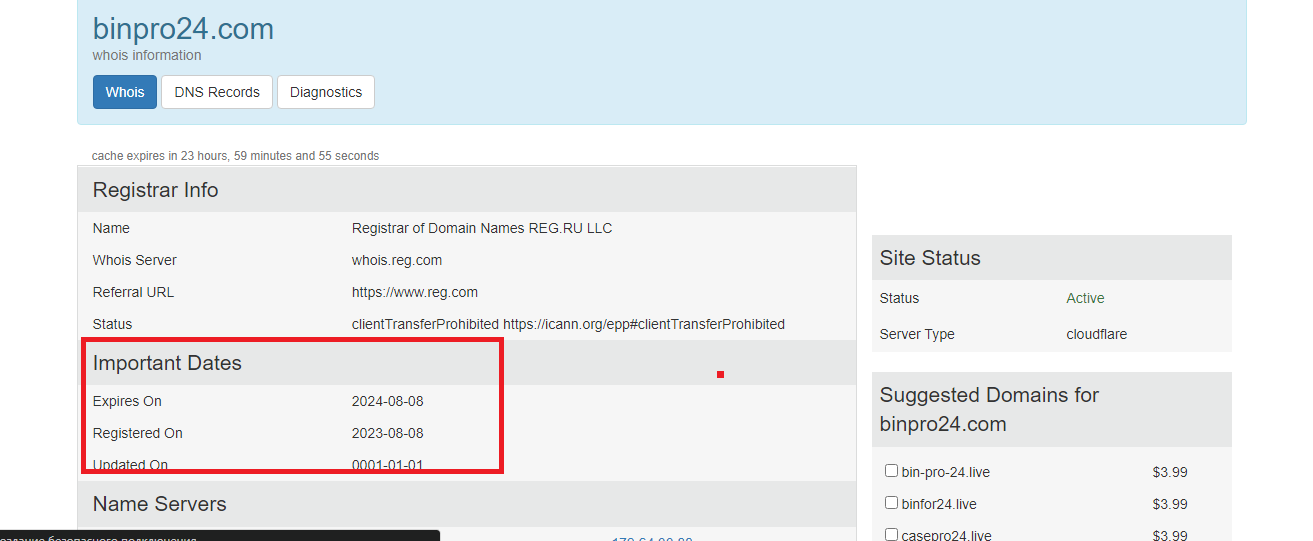Viewport: 1313px width, 541px height.
Task: Click the https://www.reg.com referral URL
Action: 415,292
